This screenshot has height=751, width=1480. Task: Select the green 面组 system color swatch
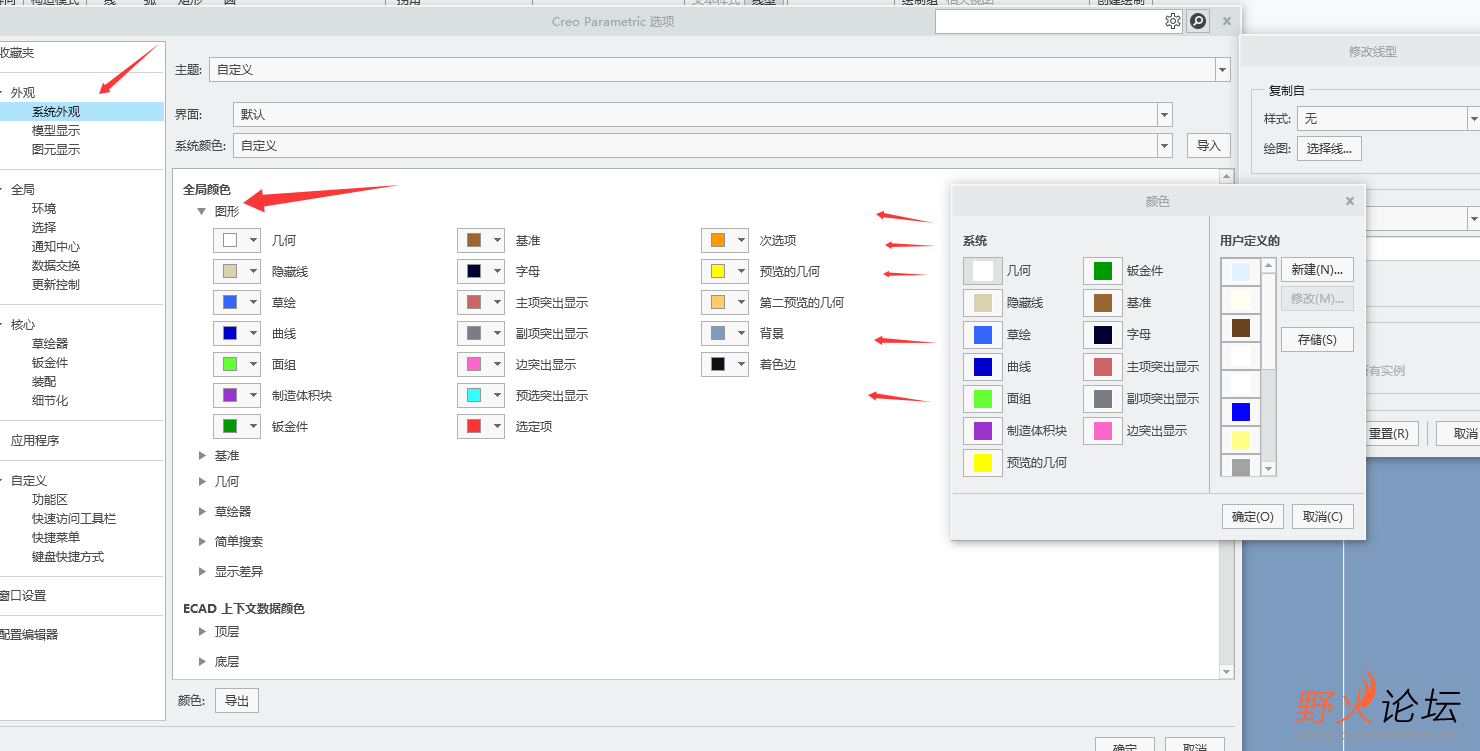[981, 398]
